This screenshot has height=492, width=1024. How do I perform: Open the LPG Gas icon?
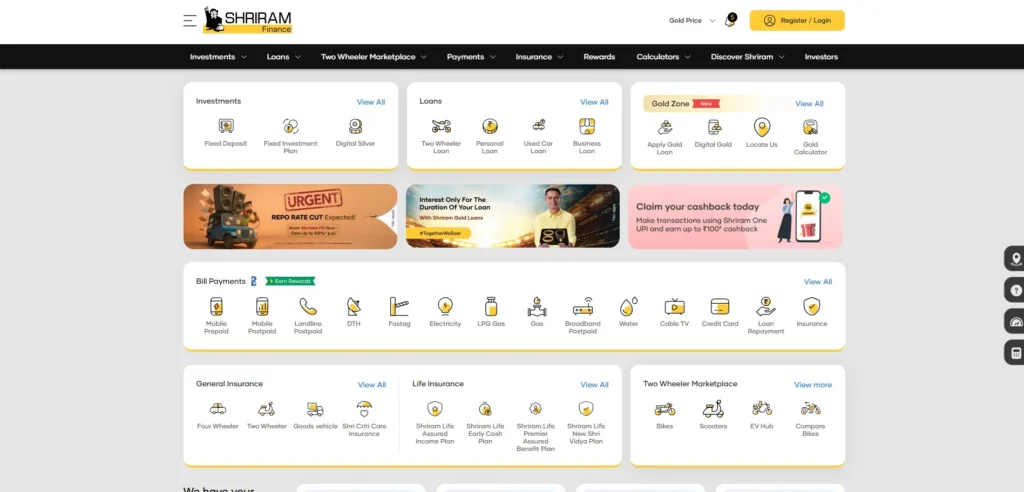point(491,306)
